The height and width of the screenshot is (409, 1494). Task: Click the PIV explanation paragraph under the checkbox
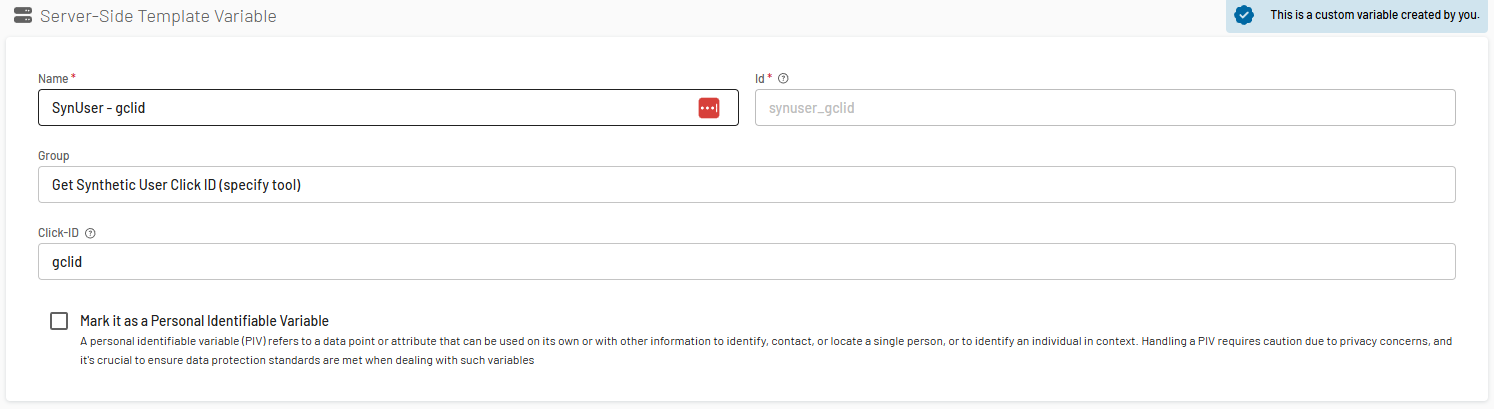765,351
